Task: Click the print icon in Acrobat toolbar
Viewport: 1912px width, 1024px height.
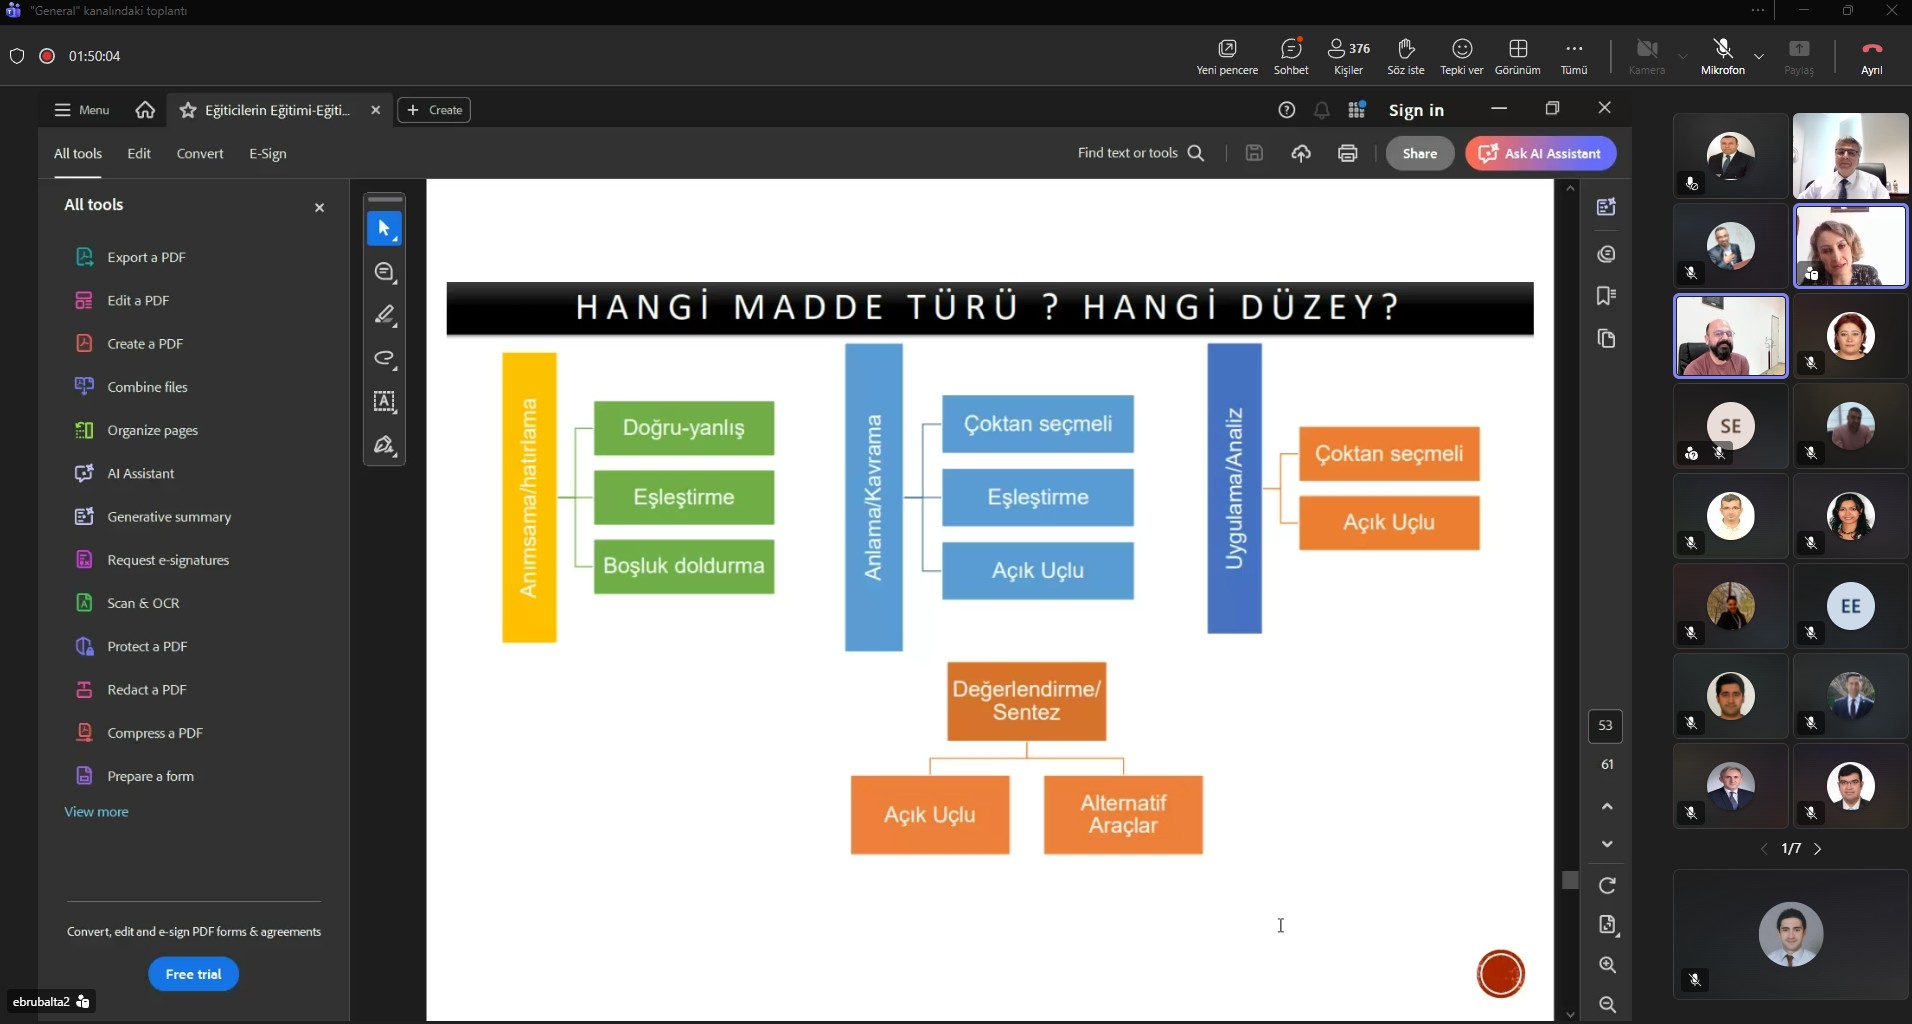Action: pos(1347,153)
